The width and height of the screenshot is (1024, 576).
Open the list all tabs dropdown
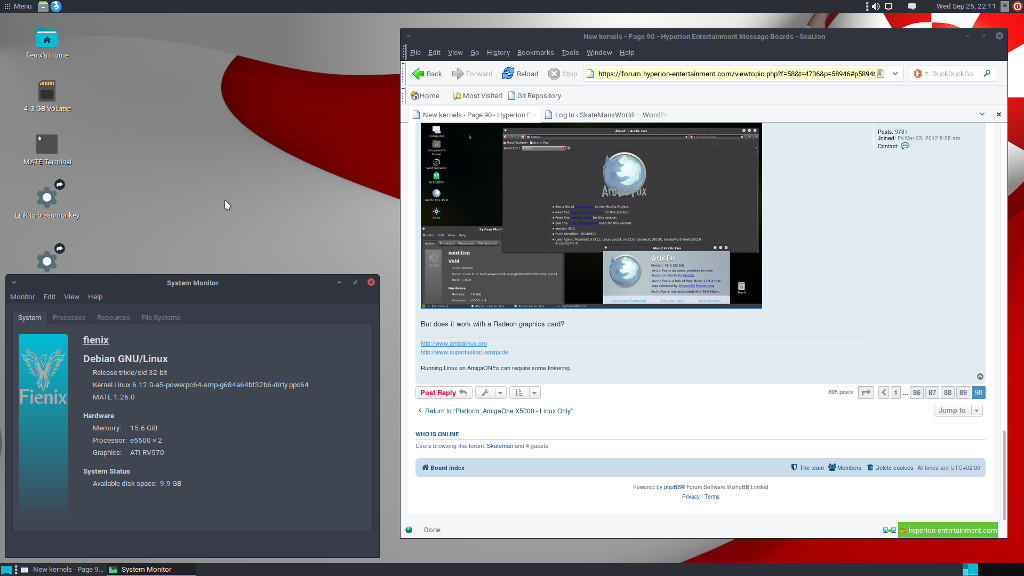[x=982, y=114]
